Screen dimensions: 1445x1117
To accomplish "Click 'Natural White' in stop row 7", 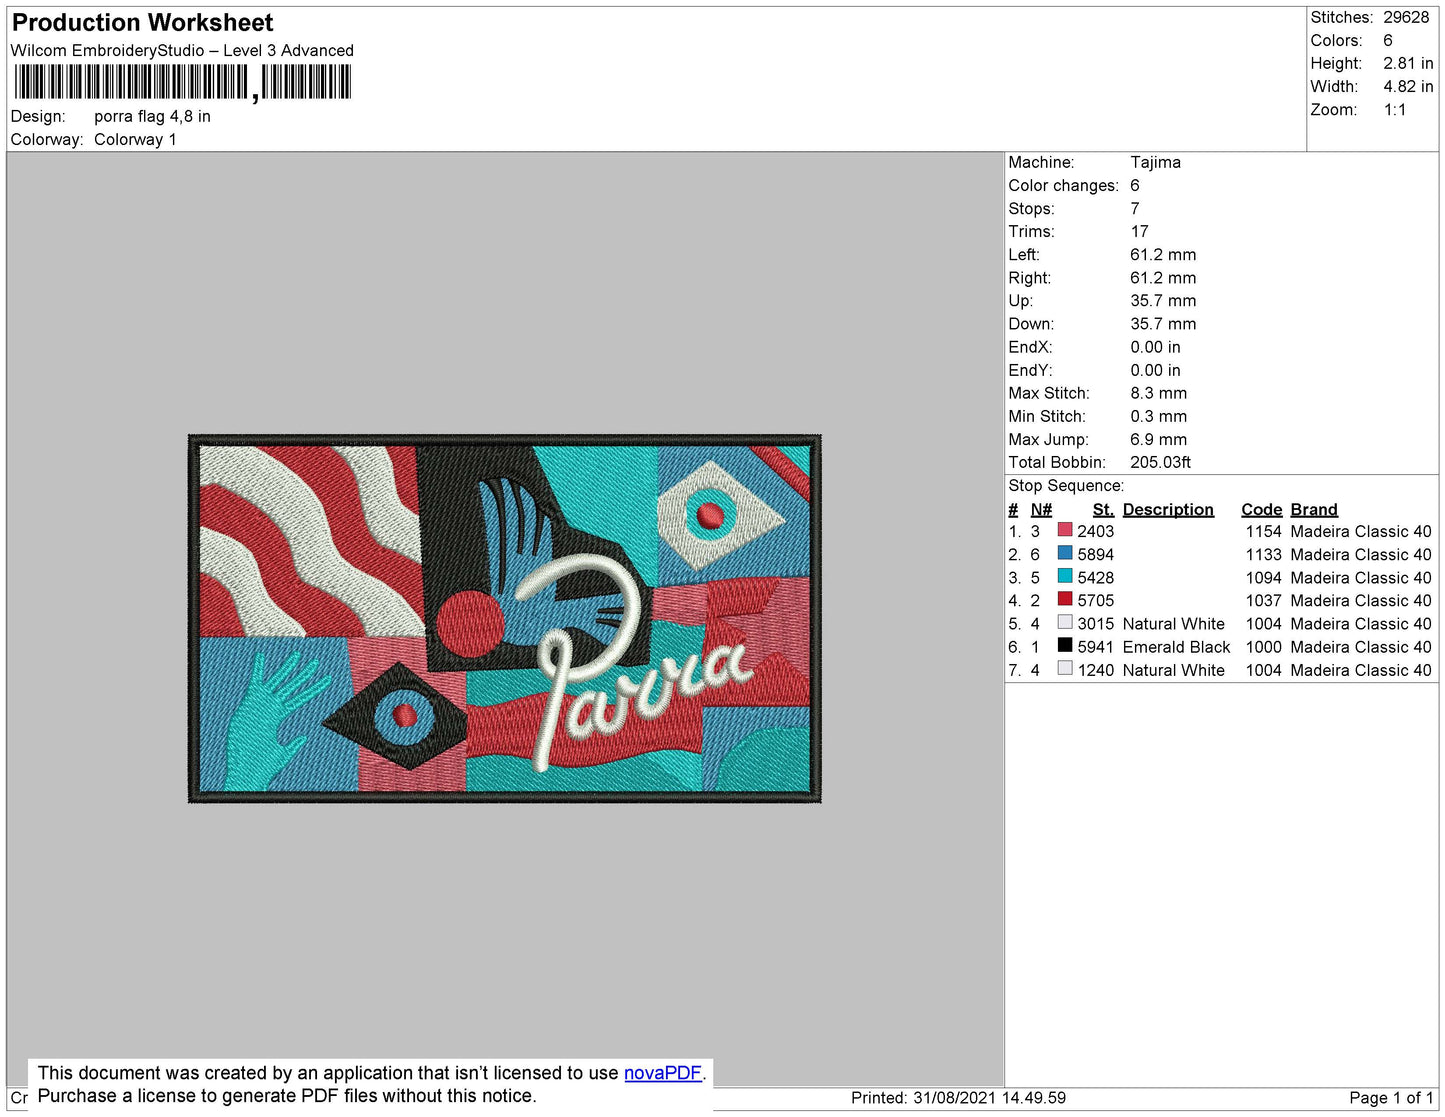I will pyautogui.click(x=1173, y=670).
